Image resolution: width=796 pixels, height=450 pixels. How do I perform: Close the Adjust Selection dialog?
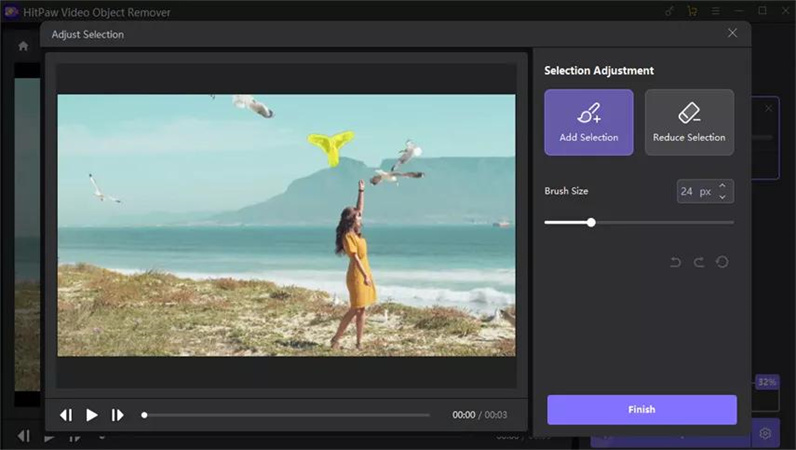[732, 33]
